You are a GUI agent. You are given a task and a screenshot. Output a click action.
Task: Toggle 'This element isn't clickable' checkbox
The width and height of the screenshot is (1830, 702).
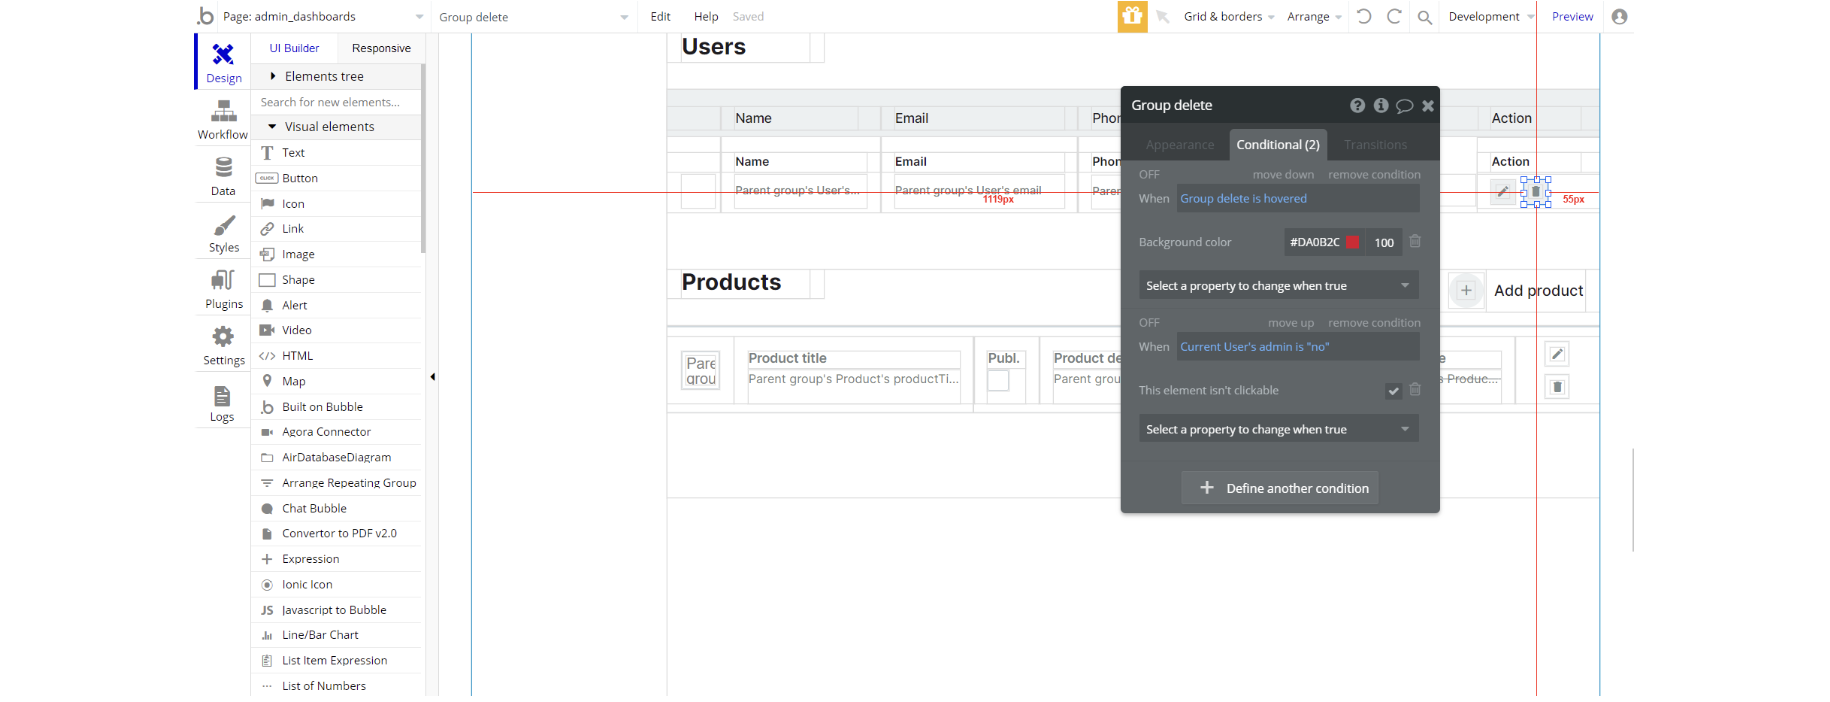pyautogui.click(x=1393, y=391)
